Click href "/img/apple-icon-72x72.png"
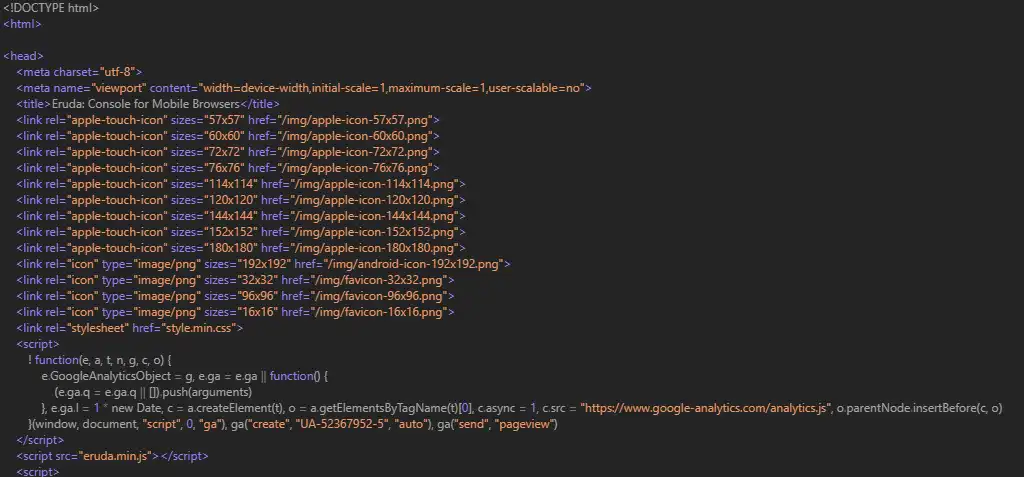The height and width of the screenshot is (477, 1024). [x=355, y=152]
